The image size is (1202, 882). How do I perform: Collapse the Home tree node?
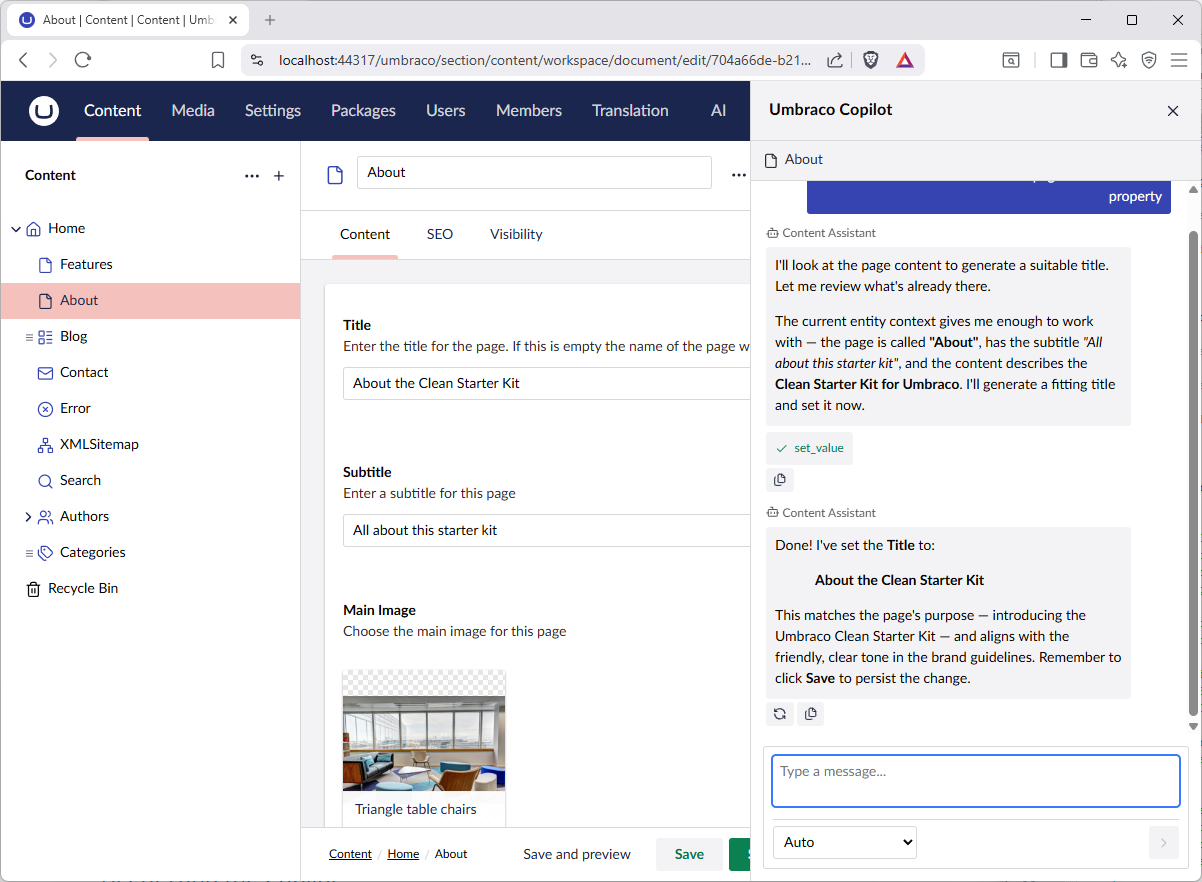[x=16, y=228]
